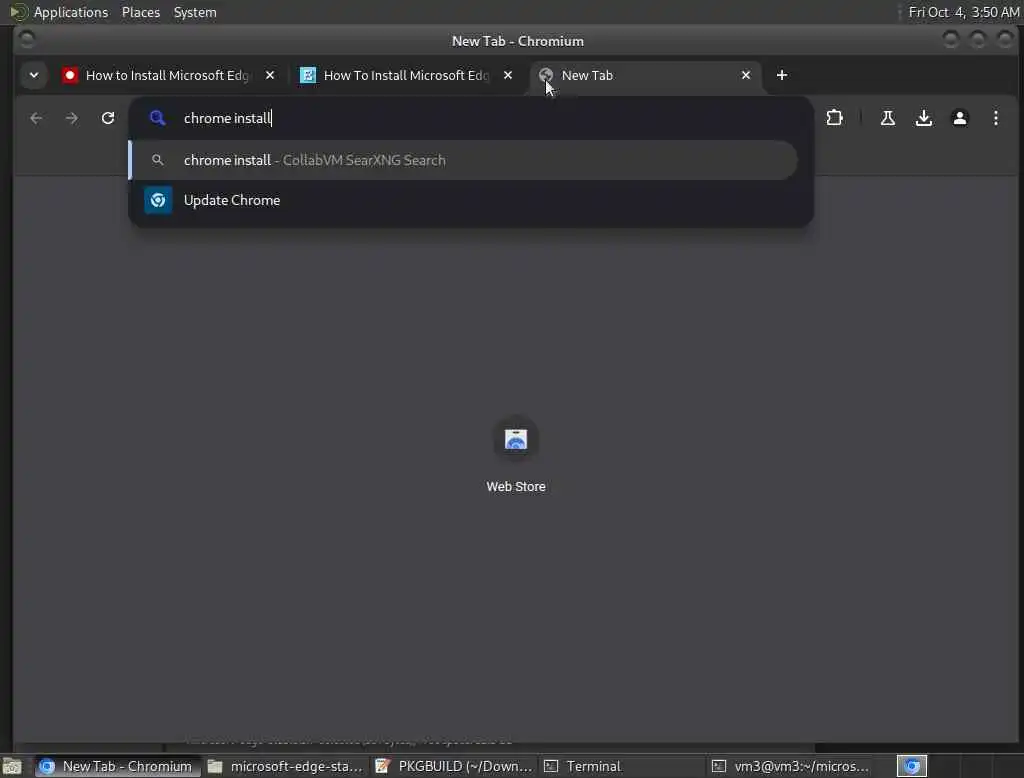Image resolution: width=1024 pixels, height=778 pixels.
Task: Open the Extensions puzzle icon
Action: tap(834, 118)
